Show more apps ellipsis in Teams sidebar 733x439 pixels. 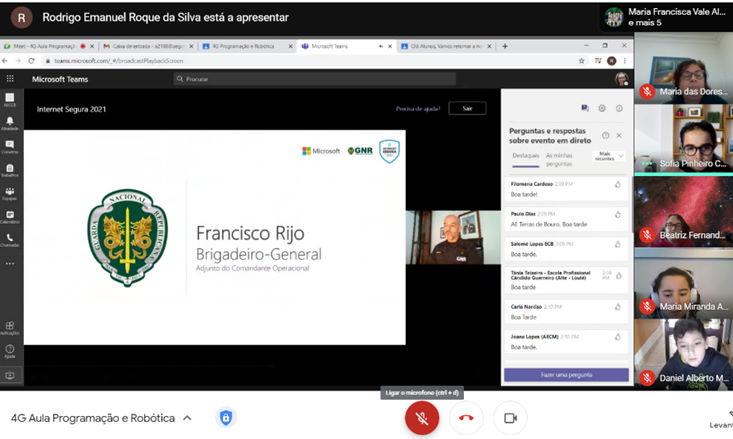tap(10, 264)
